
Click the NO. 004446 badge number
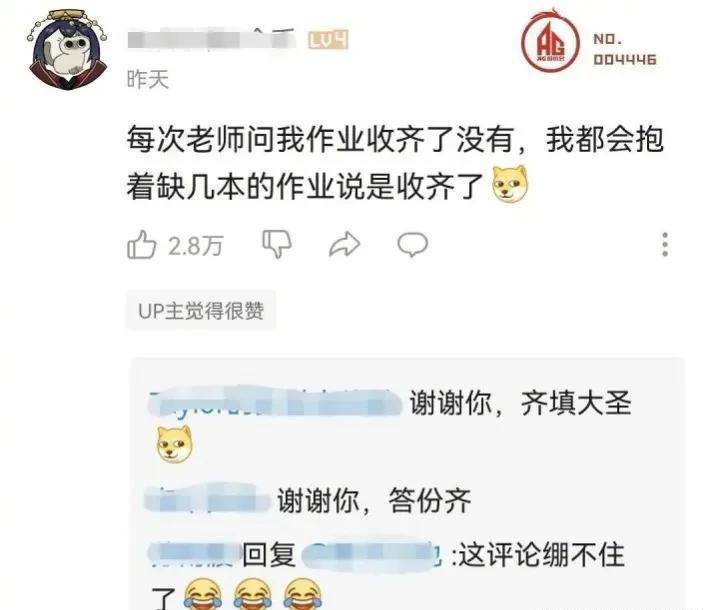pos(625,49)
